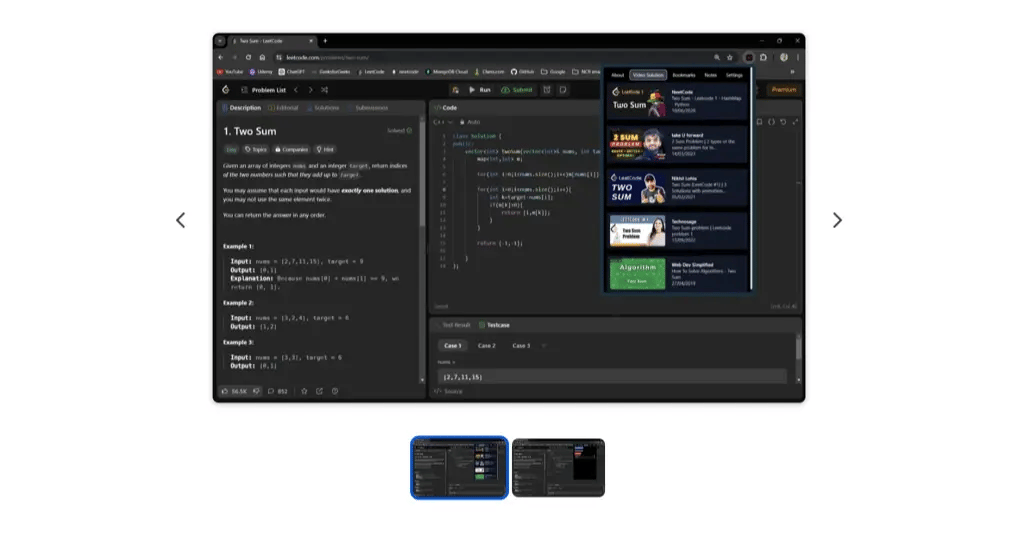The width and height of the screenshot is (1016, 535).
Task: Open the Notes tab in popup
Action: (711, 75)
